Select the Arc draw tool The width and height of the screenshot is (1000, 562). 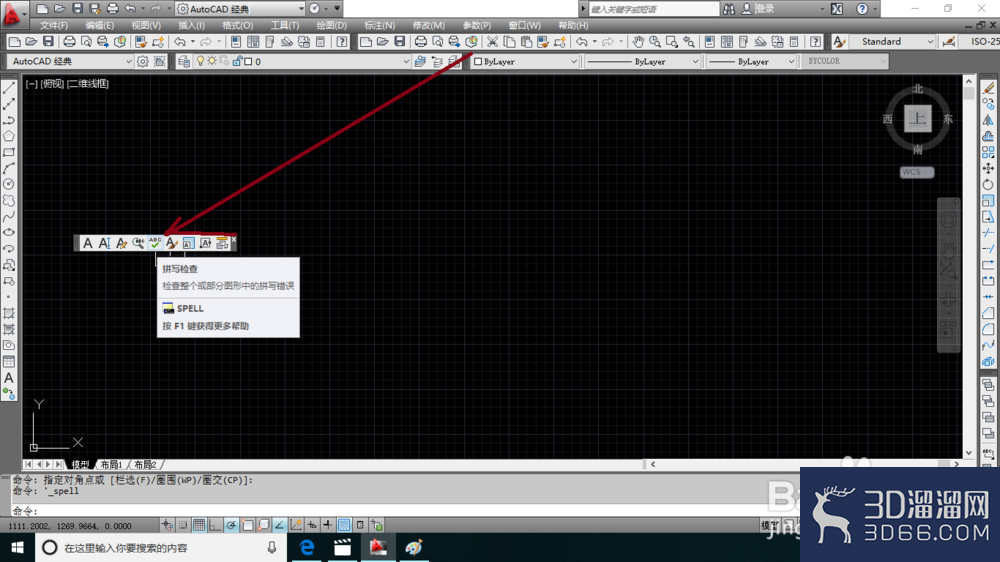pos(9,168)
